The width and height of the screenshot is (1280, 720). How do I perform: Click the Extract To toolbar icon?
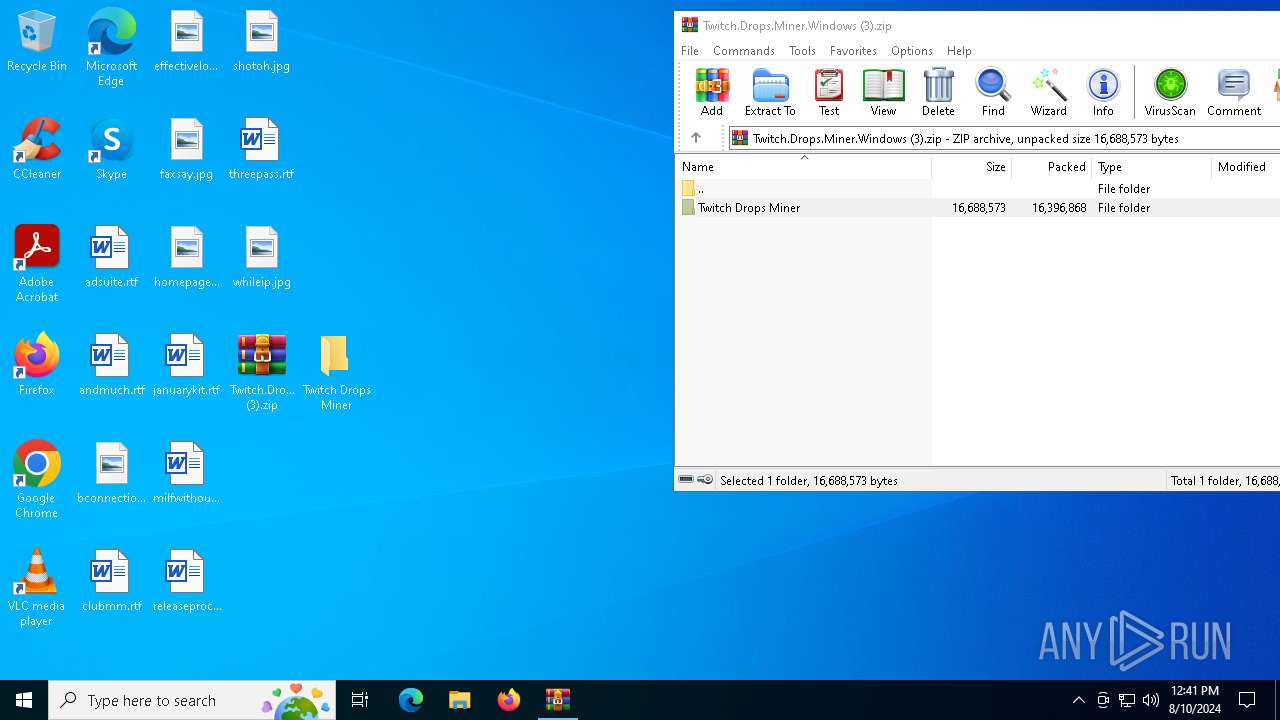770,92
